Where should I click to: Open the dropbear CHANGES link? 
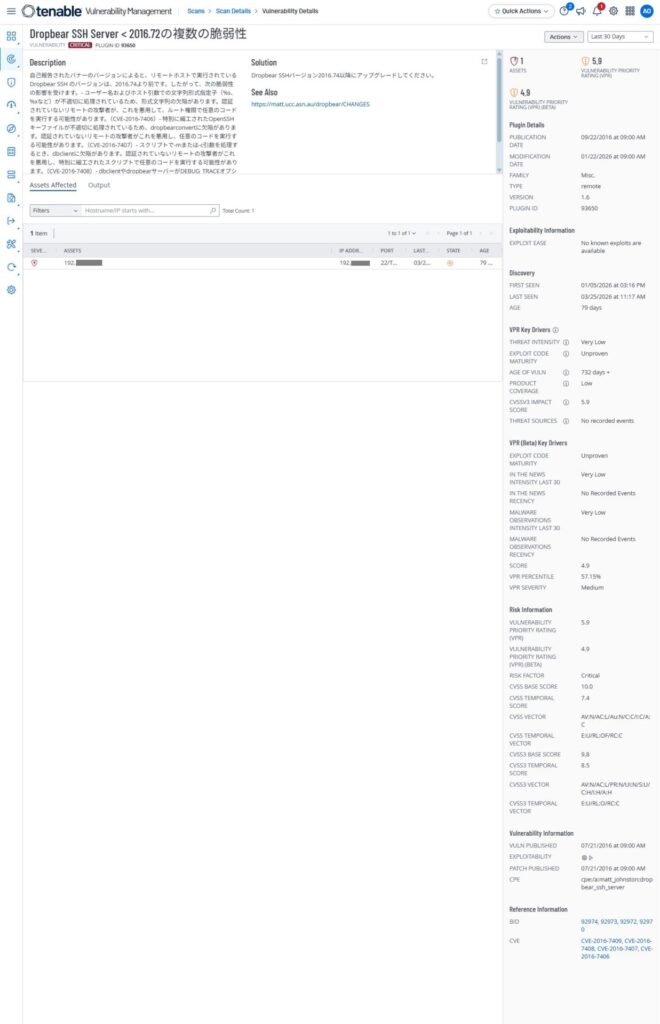310,104
